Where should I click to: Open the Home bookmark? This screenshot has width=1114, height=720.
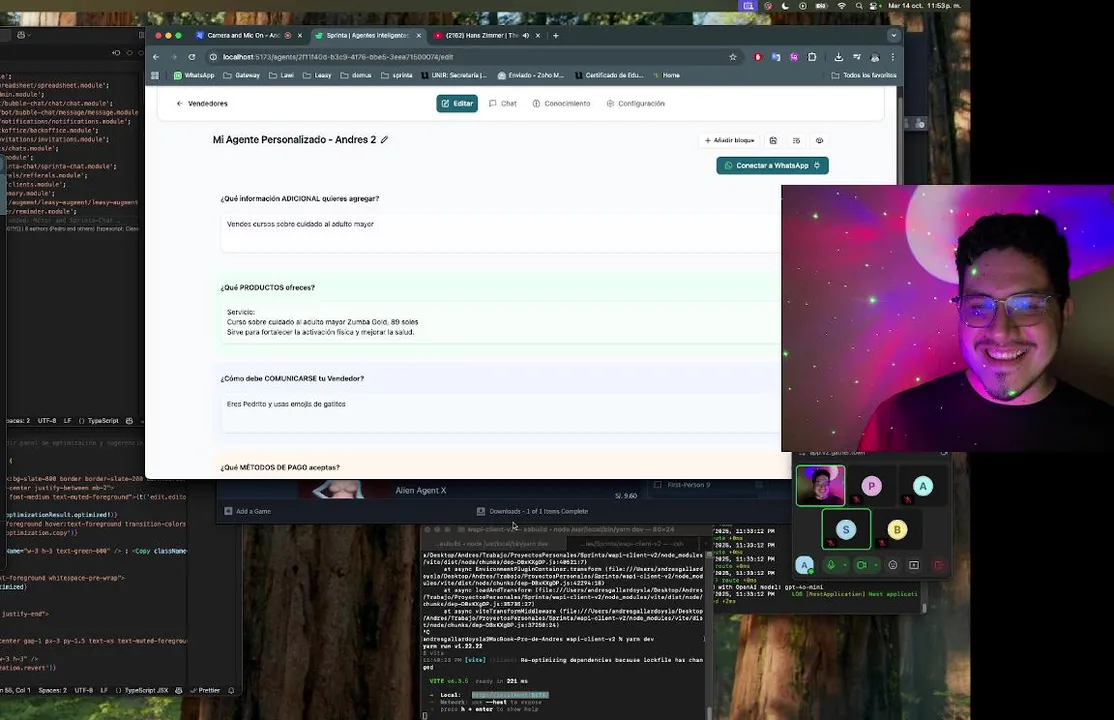666,75
